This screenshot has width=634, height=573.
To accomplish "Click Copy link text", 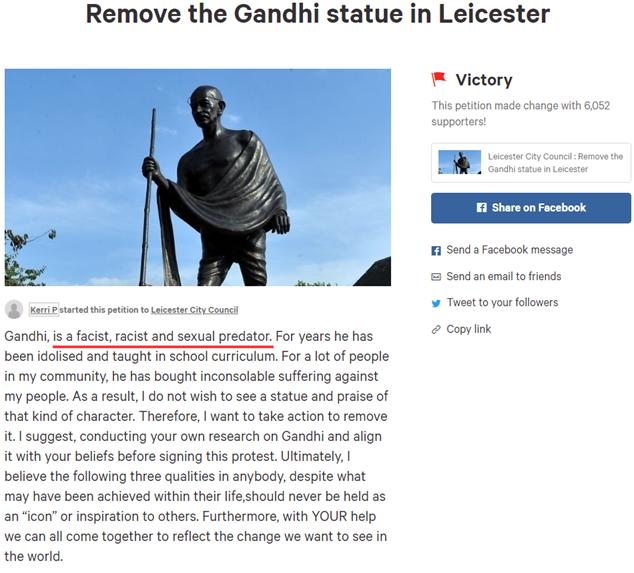I will [469, 329].
